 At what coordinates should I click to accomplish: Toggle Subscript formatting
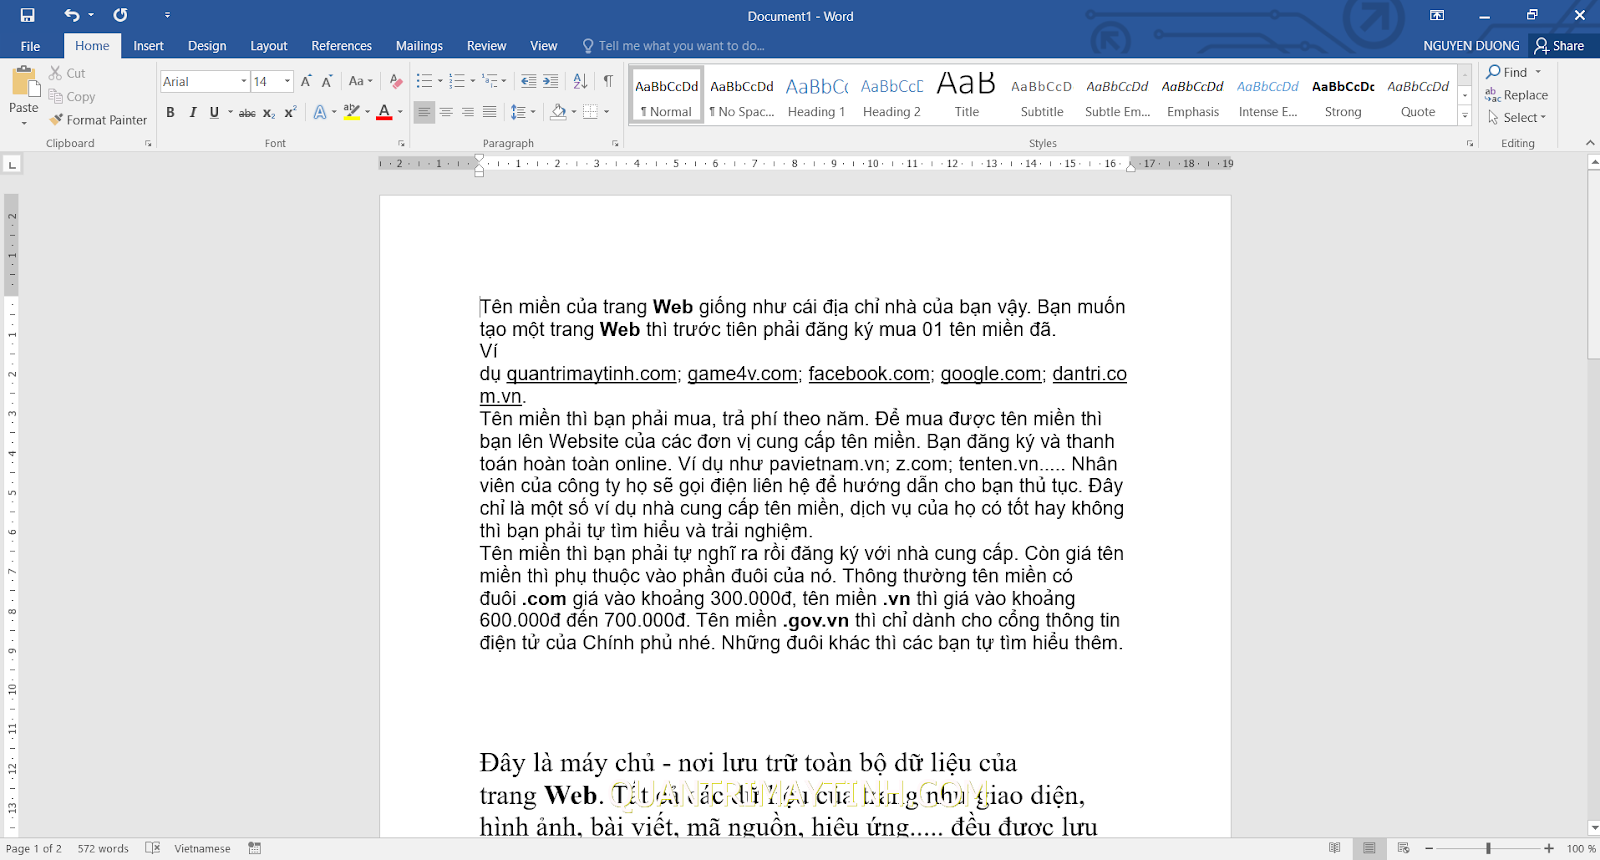click(x=269, y=112)
